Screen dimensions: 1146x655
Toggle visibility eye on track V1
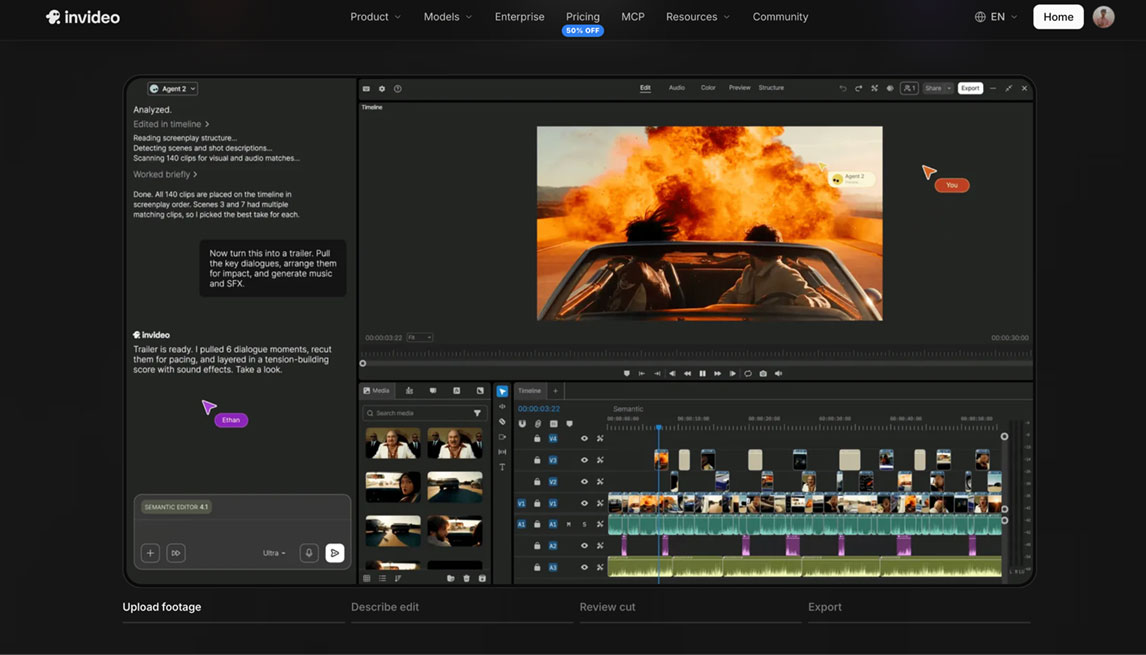584,503
